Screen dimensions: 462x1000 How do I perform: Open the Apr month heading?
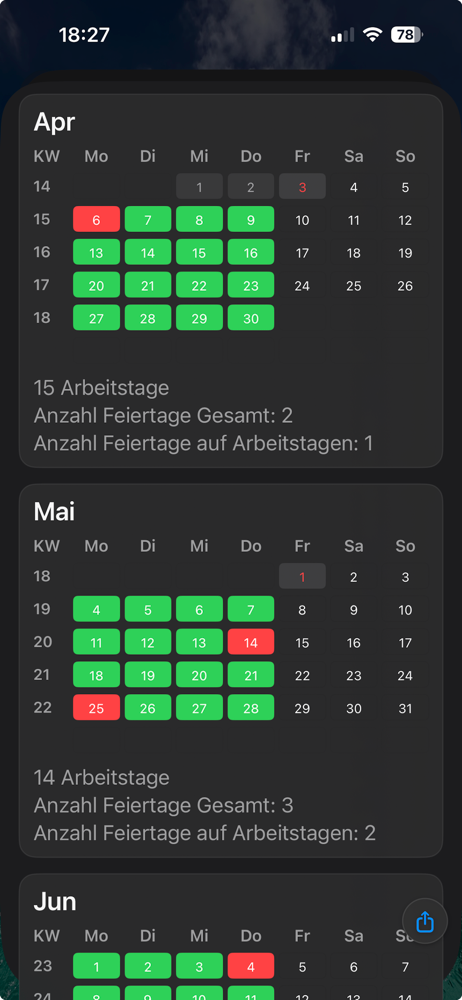(54, 122)
